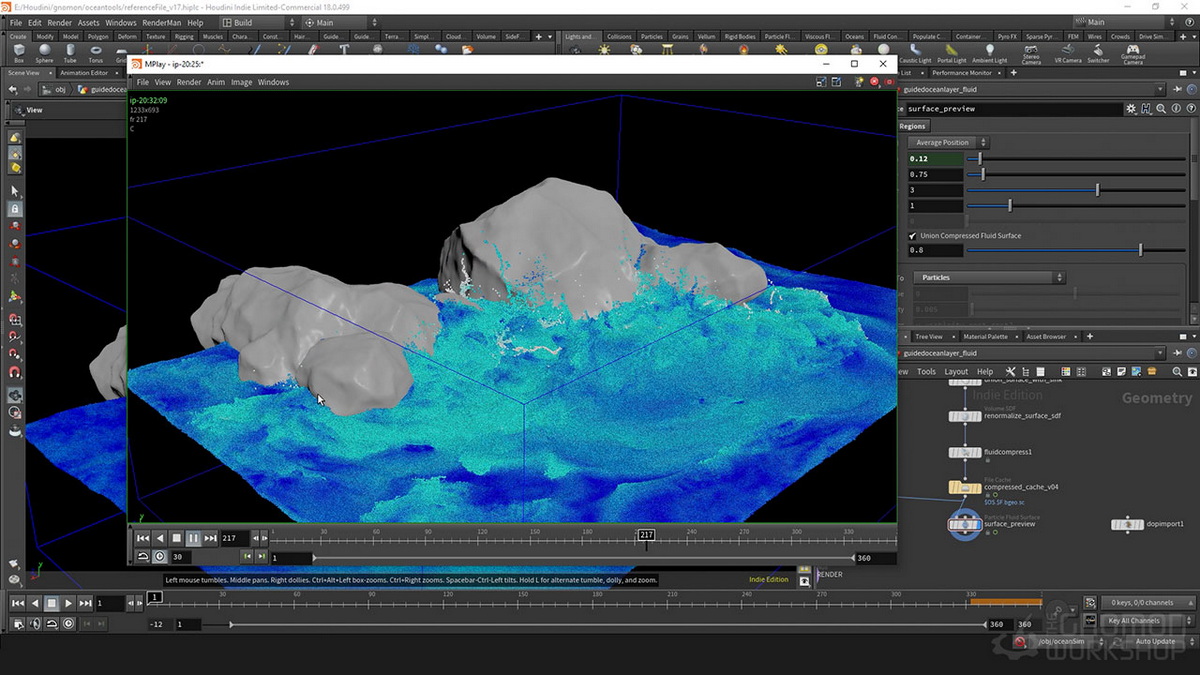Create a VR Camera from the shelf
Screen dimensions: 1200x675
click(x=1068, y=53)
